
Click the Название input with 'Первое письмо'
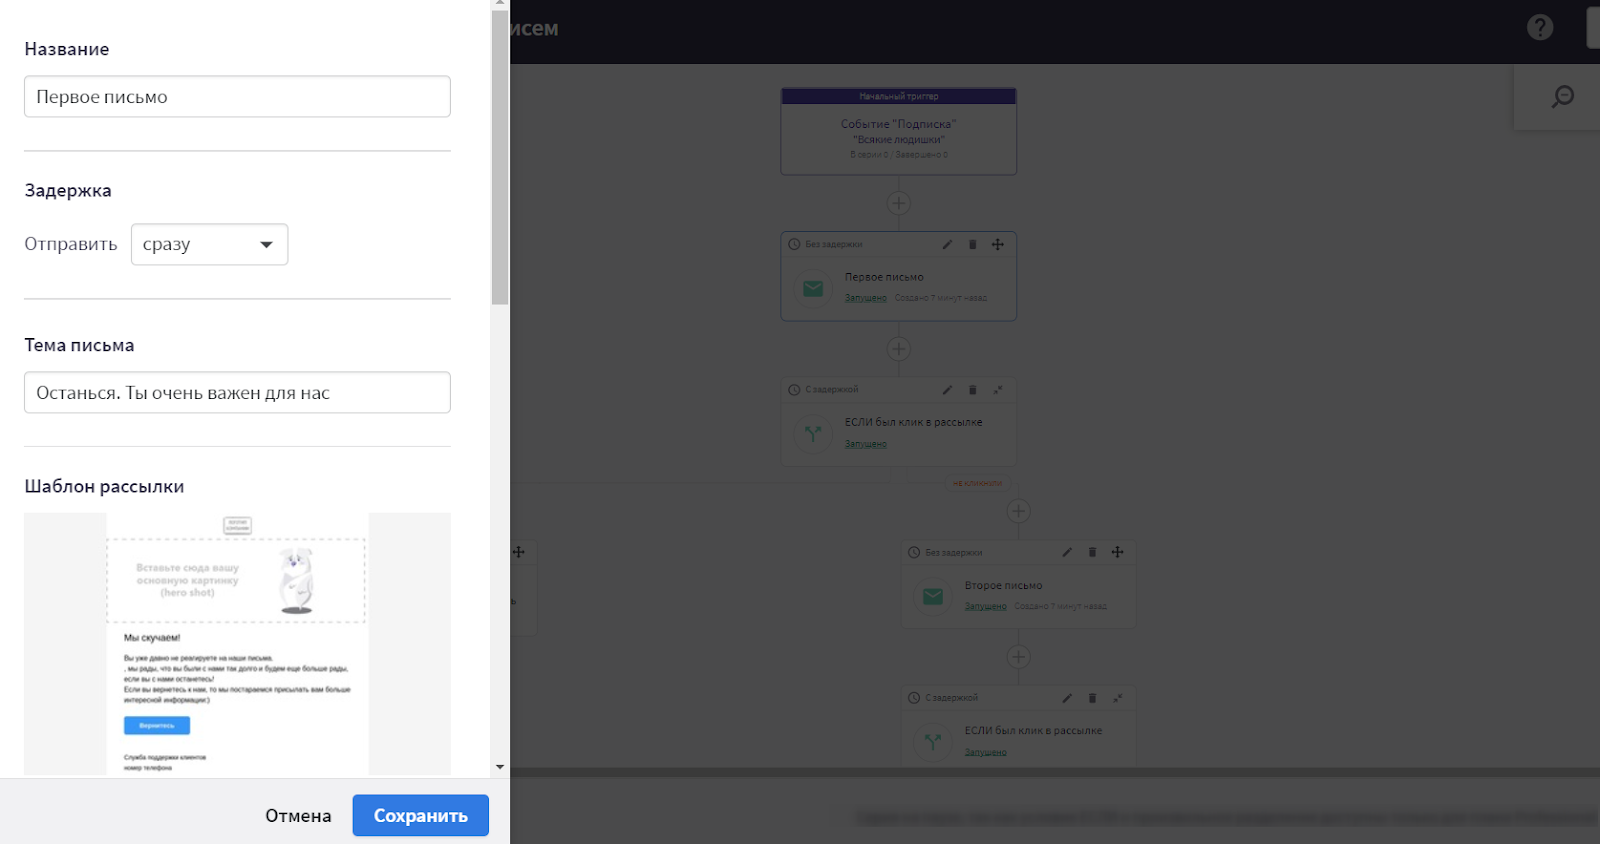point(237,97)
